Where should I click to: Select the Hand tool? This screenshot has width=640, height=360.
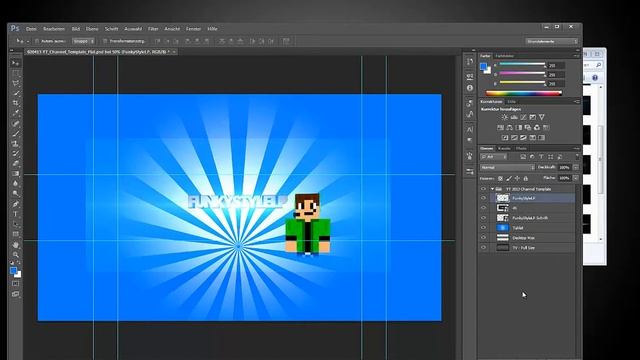[x=16, y=244]
